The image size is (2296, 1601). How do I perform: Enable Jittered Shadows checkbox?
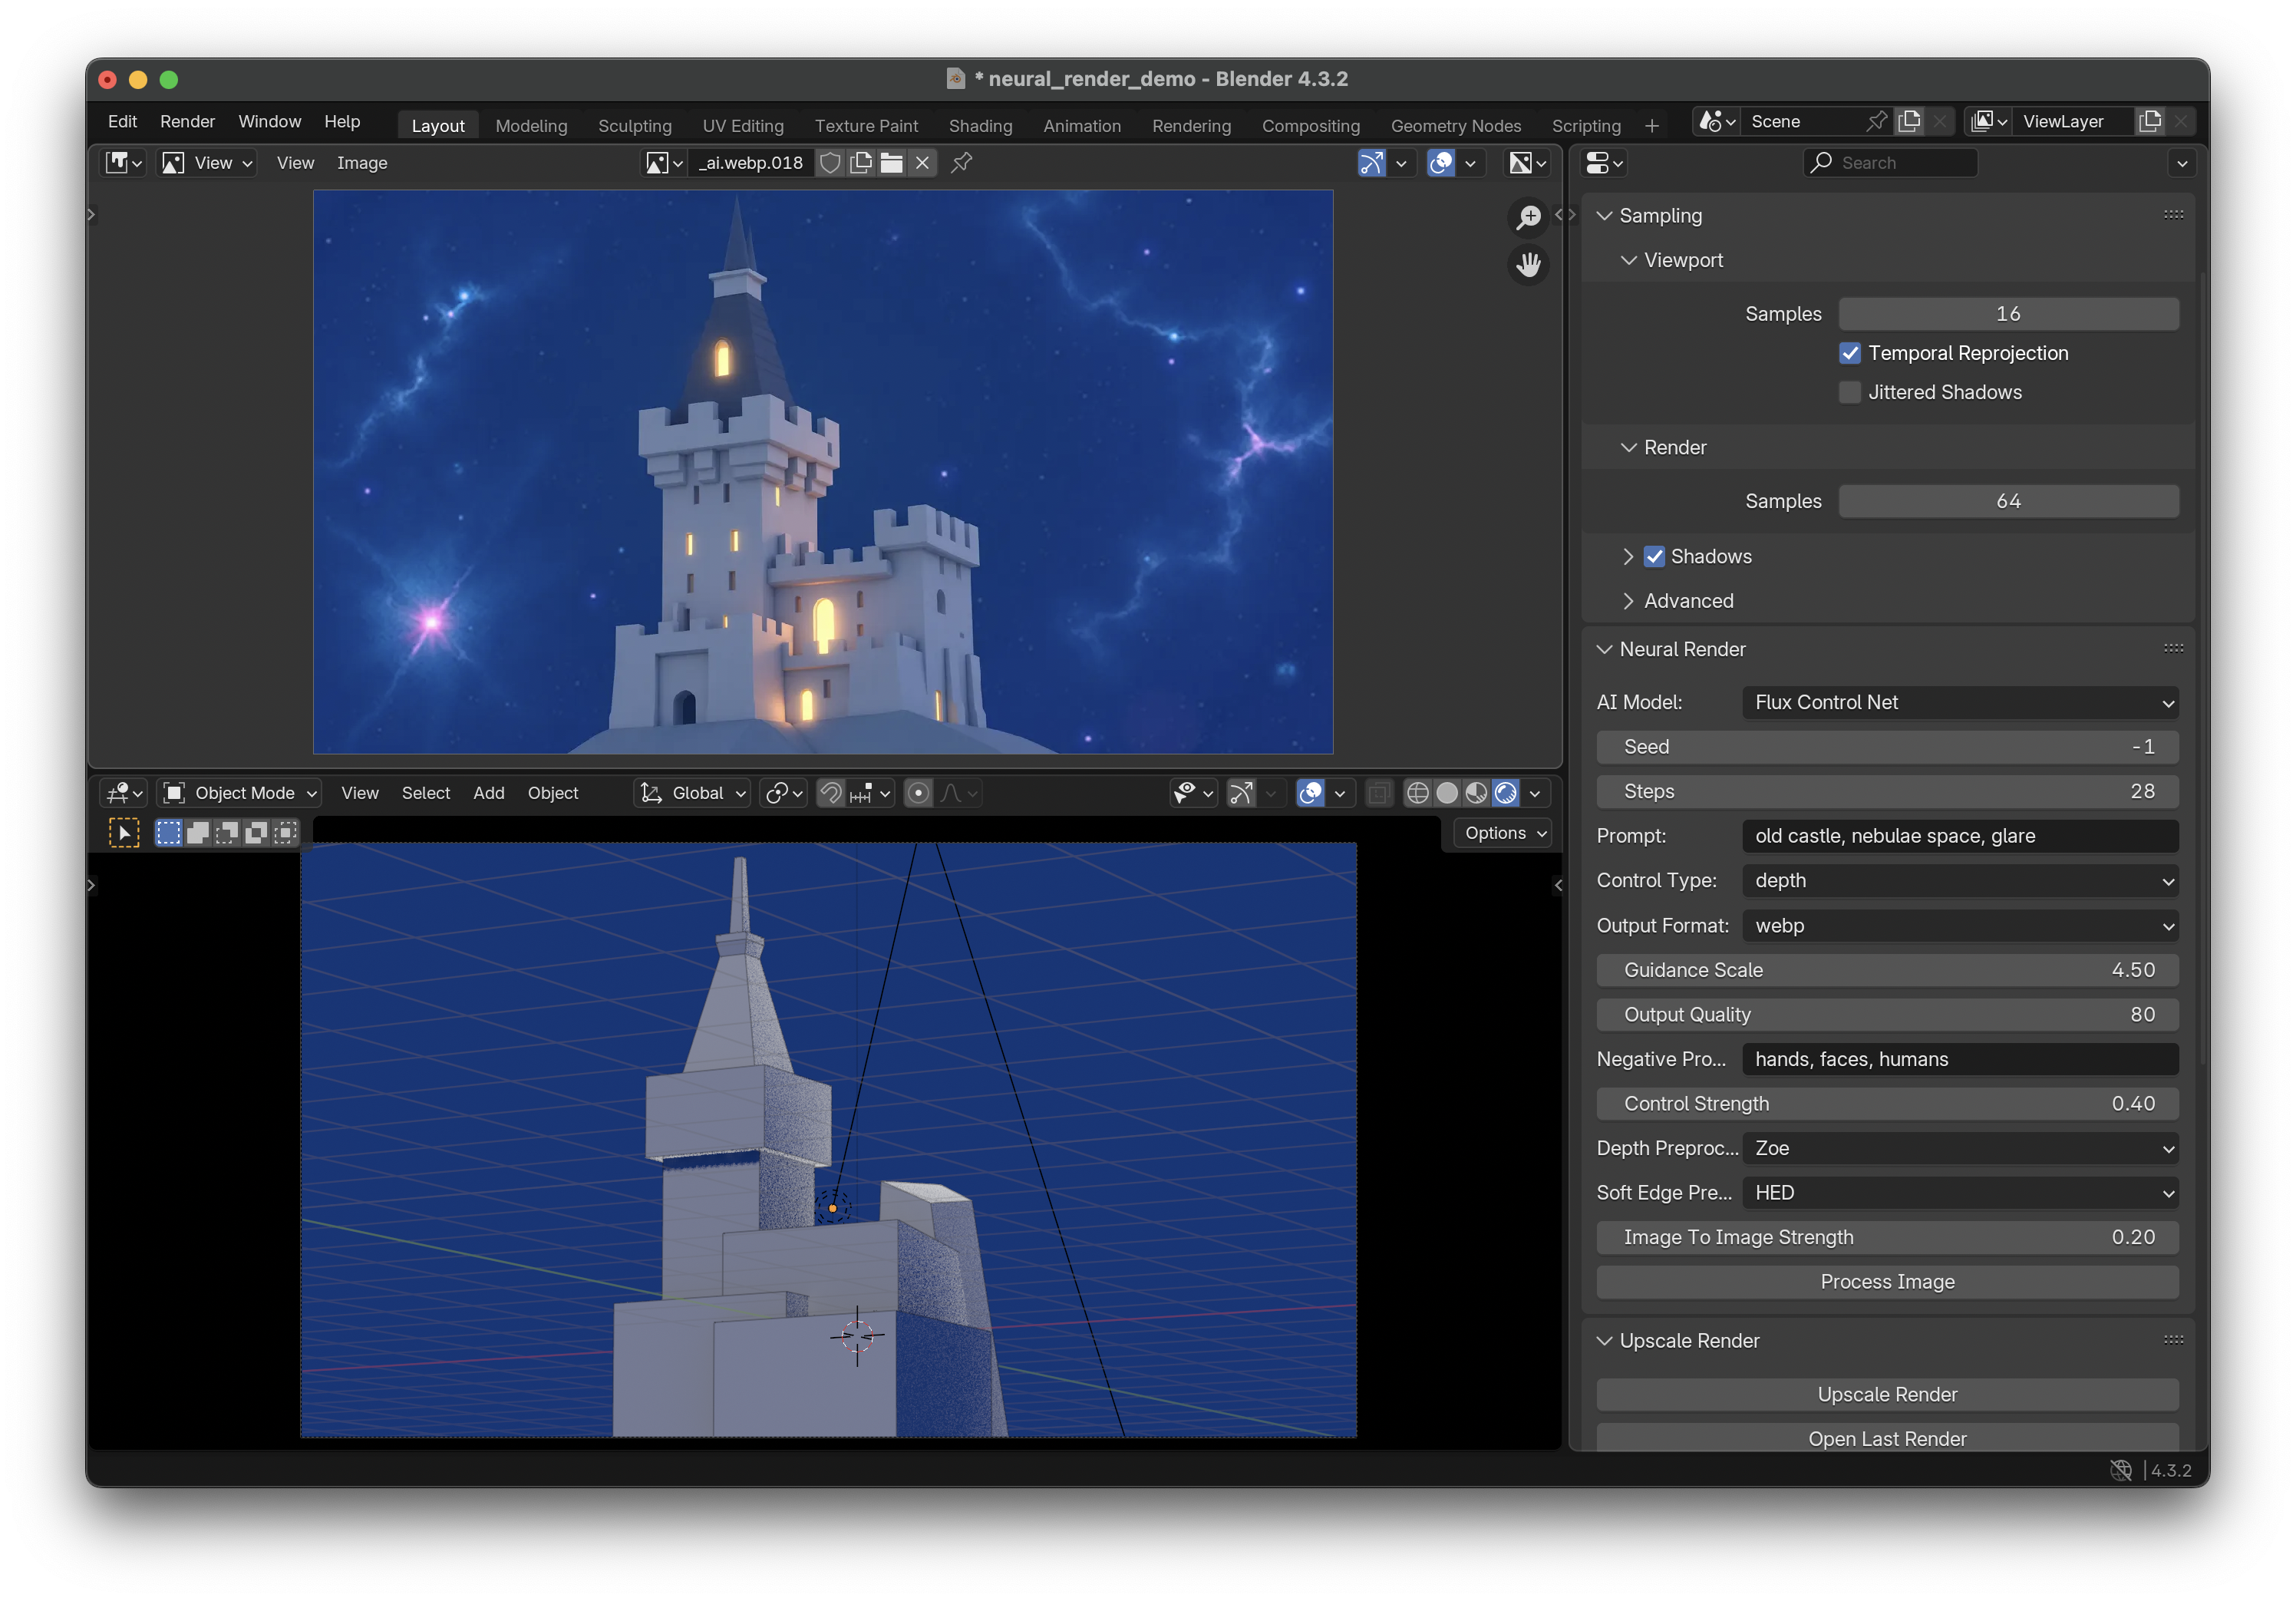click(1850, 392)
